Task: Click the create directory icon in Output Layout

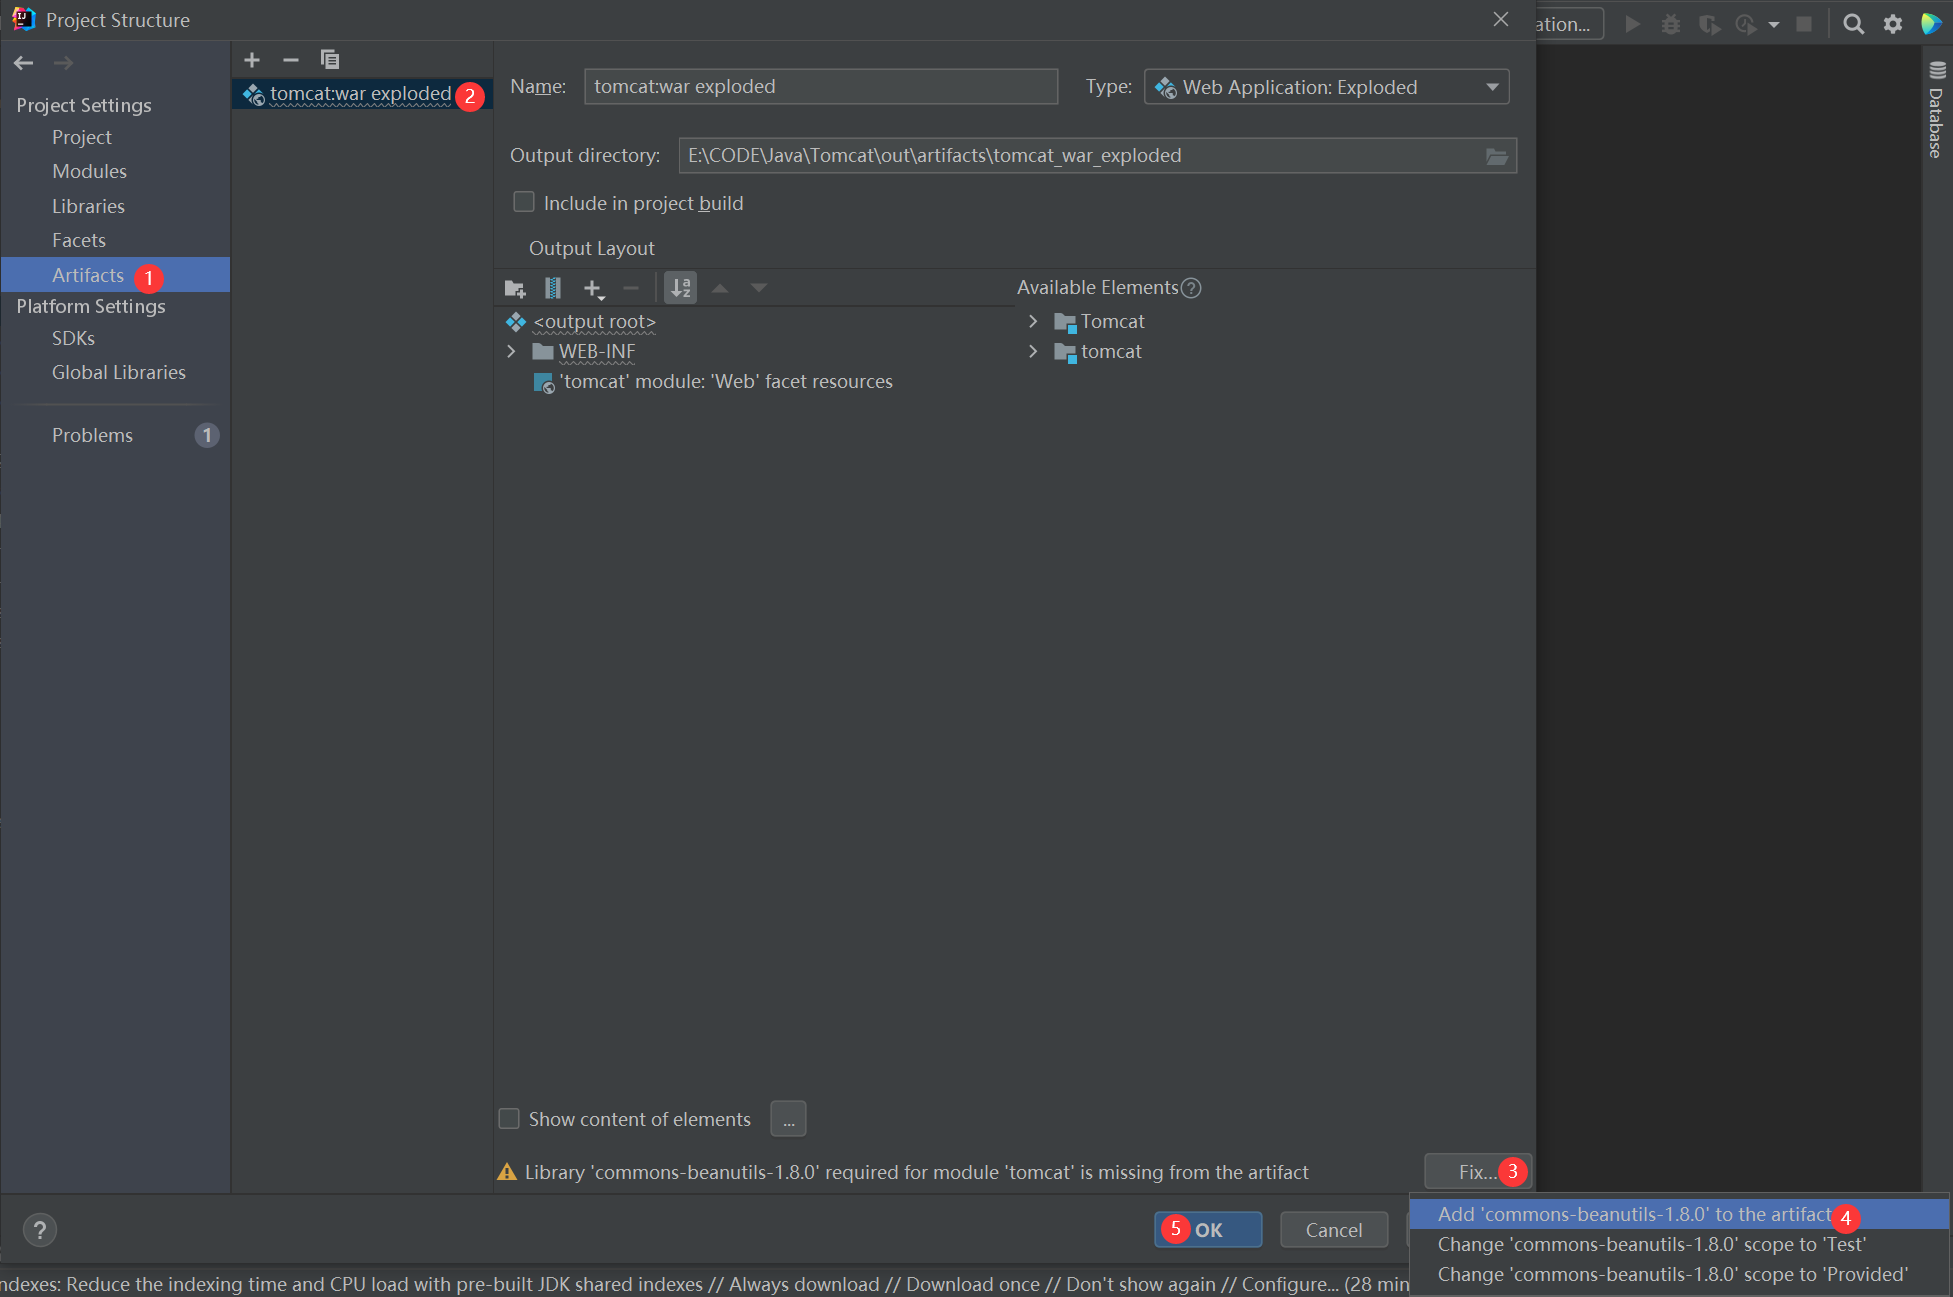Action: pyautogui.click(x=515, y=289)
